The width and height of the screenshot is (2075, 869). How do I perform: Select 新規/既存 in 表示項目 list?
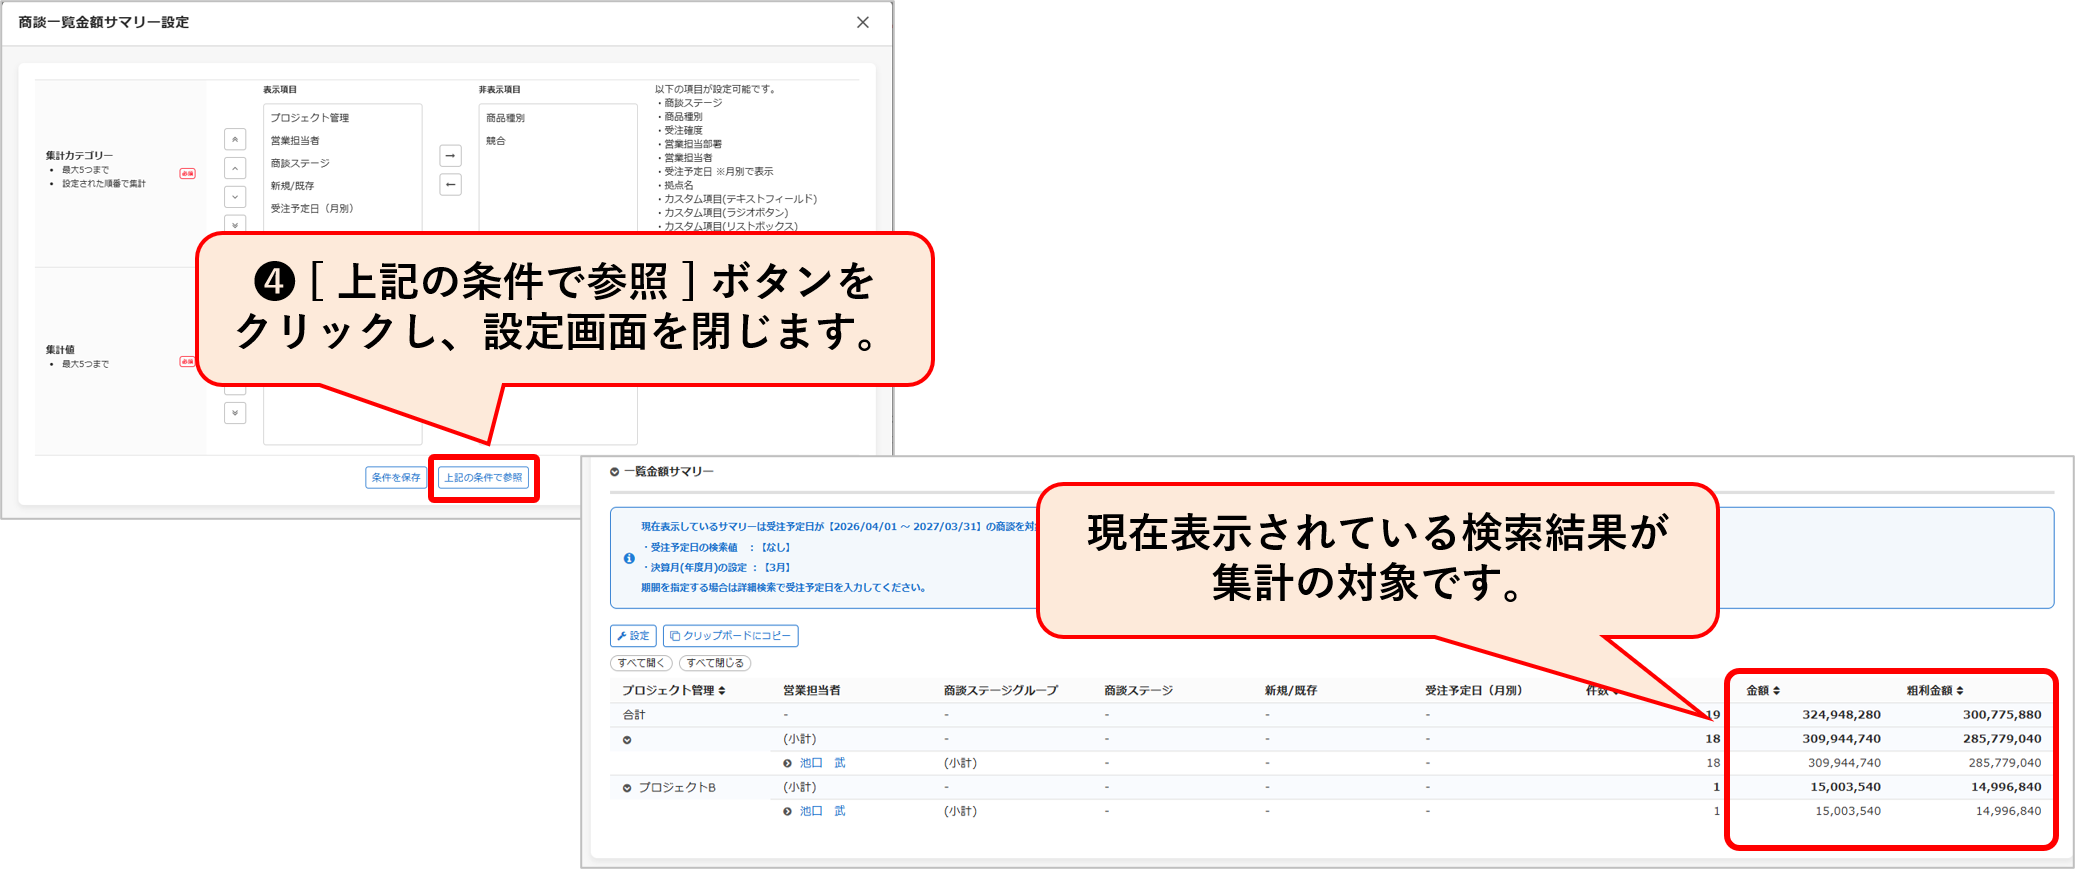(292, 186)
